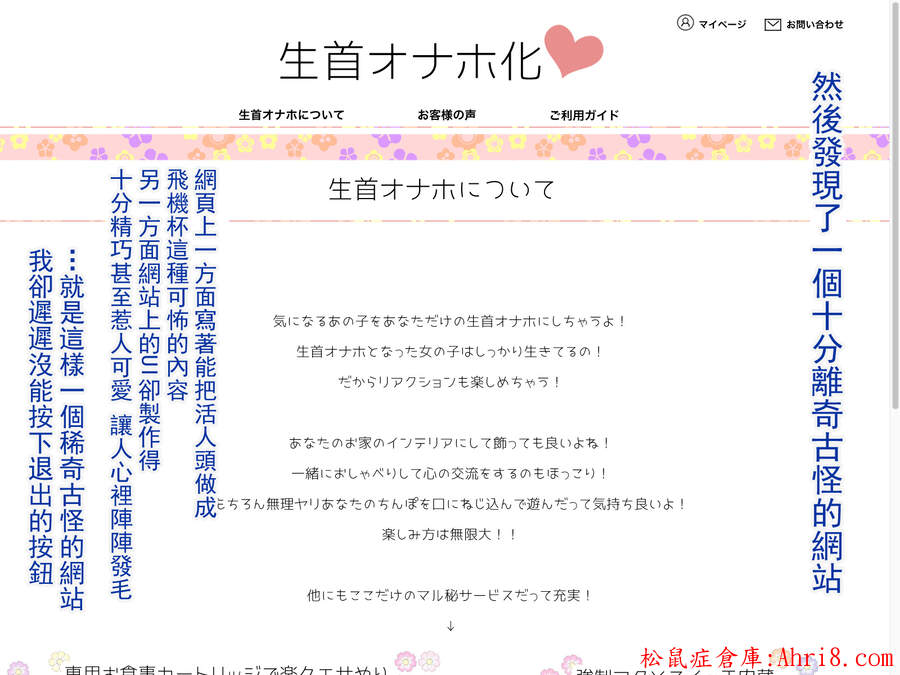Click the large site title text in header

410,60
